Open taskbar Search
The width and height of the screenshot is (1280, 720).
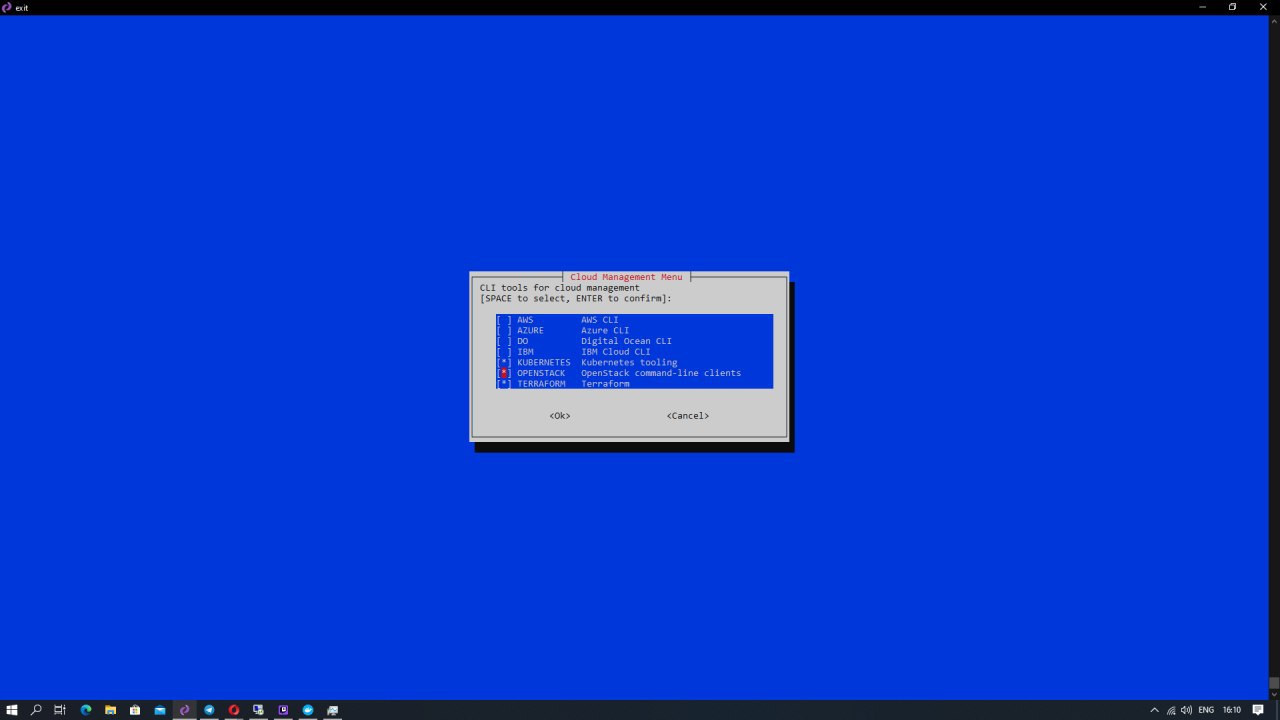[36, 710]
